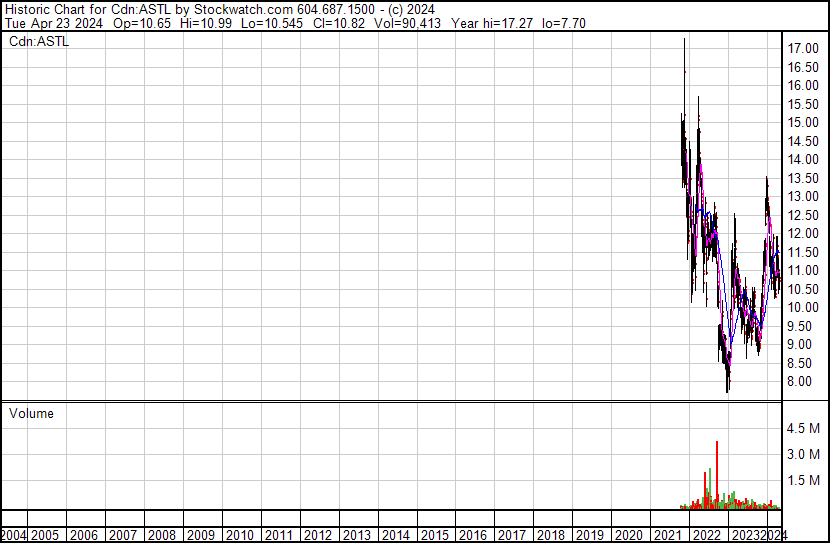Click the 15.00 price axis label

(804, 122)
